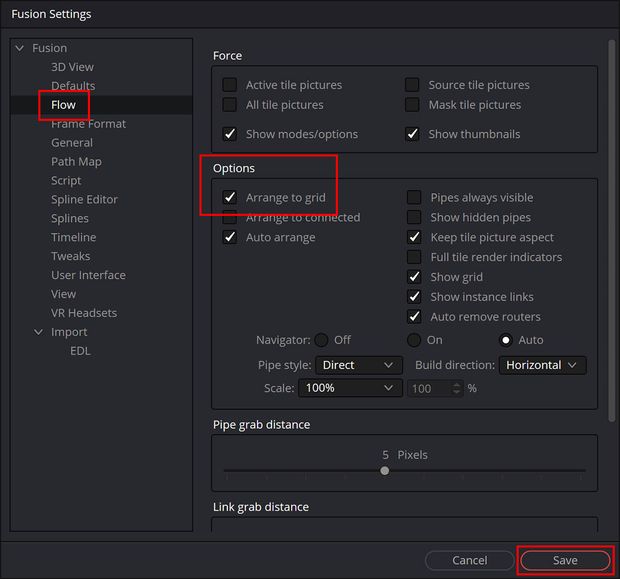The width and height of the screenshot is (620, 579).
Task: Click the scale percent stepper arrows
Action: [x=457, y=388]
